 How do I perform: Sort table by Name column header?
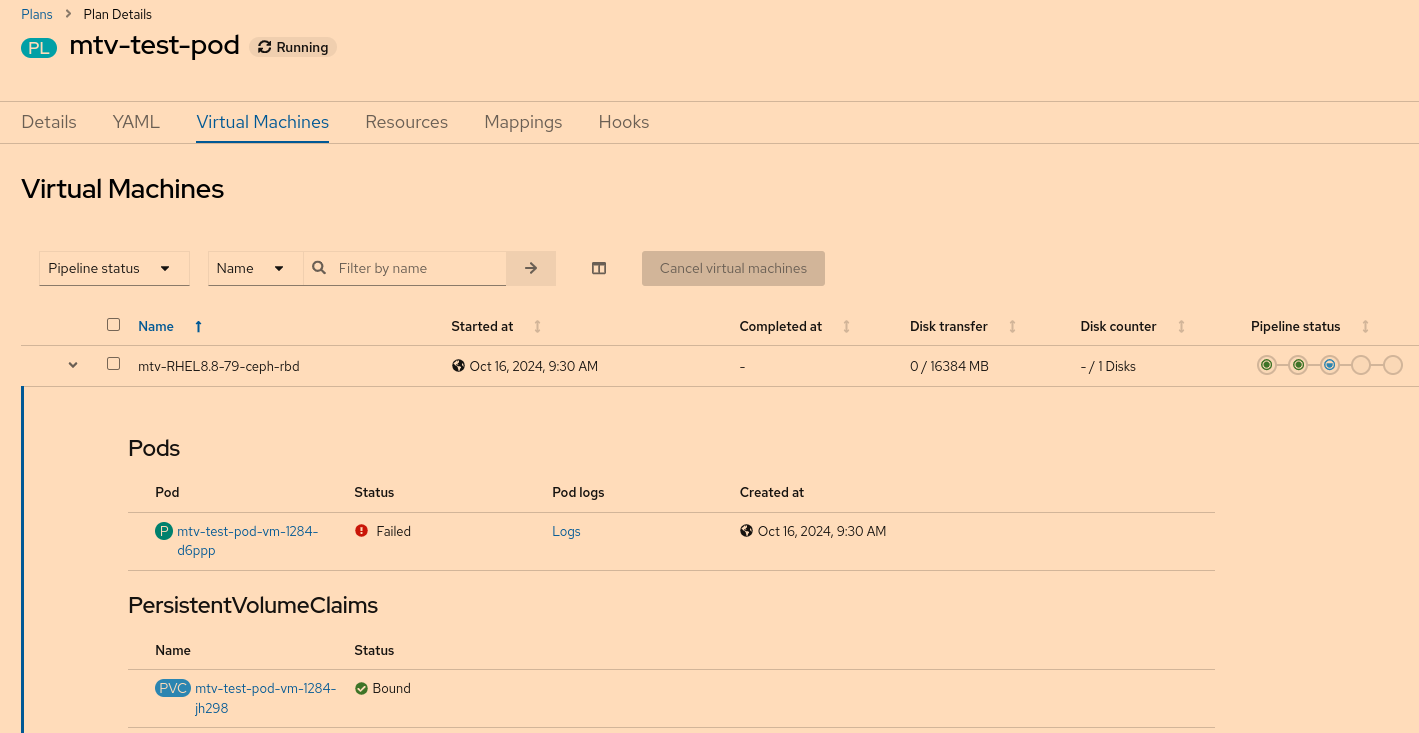pos(156,326)
